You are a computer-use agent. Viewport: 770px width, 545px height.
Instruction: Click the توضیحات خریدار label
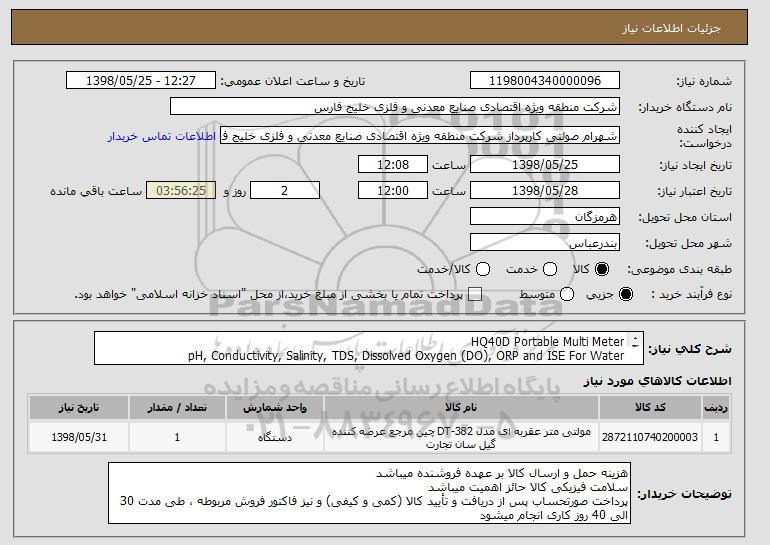tap(684, 494)
